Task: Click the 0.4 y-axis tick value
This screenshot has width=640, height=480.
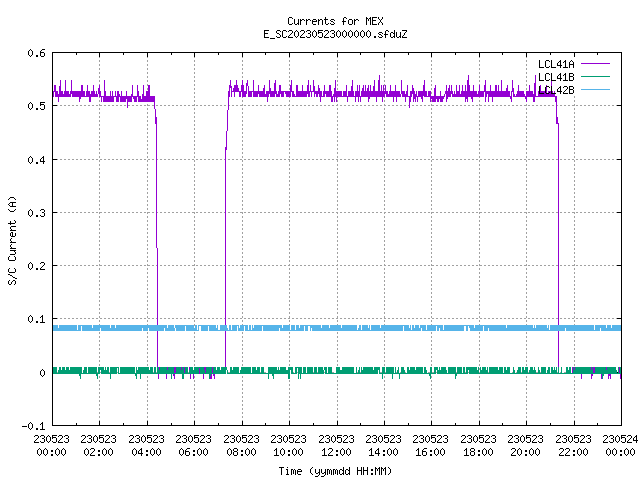Action: (37, 160)
